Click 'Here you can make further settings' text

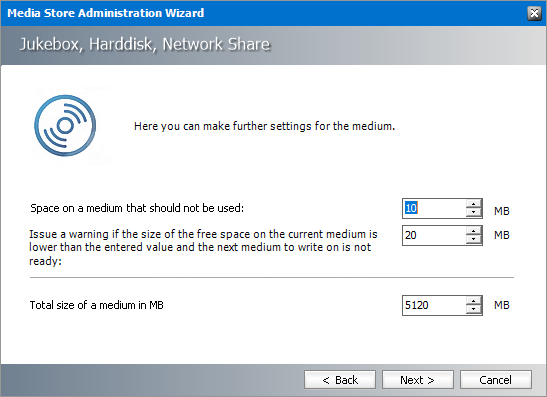coord(264,126)
